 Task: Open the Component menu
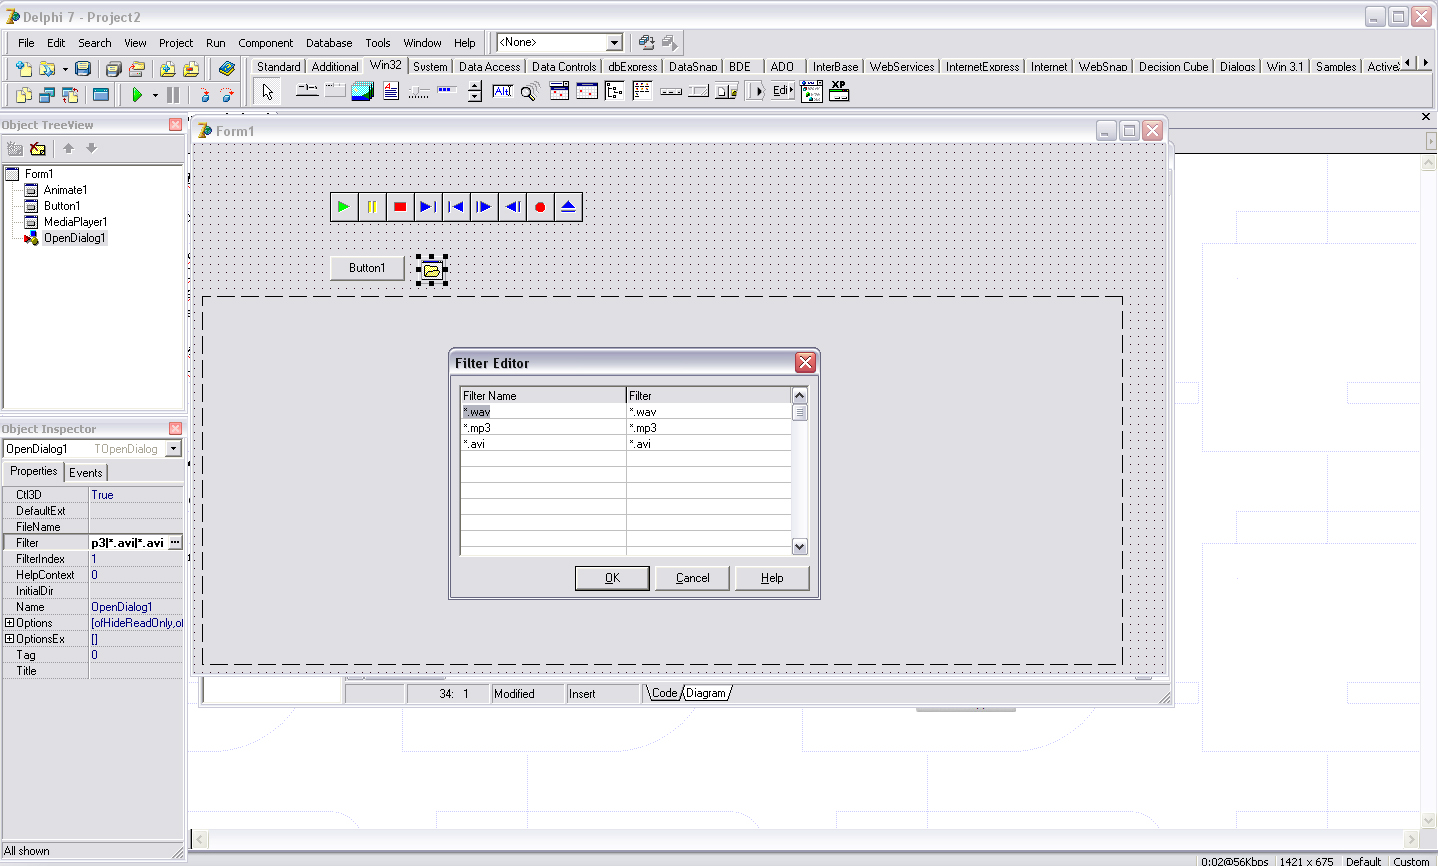click(x=266, y=43)
